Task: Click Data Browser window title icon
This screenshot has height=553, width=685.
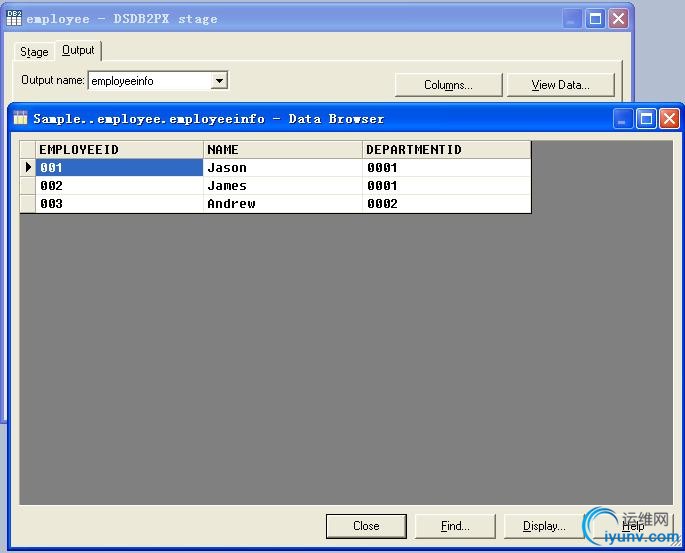Action: 20,118
